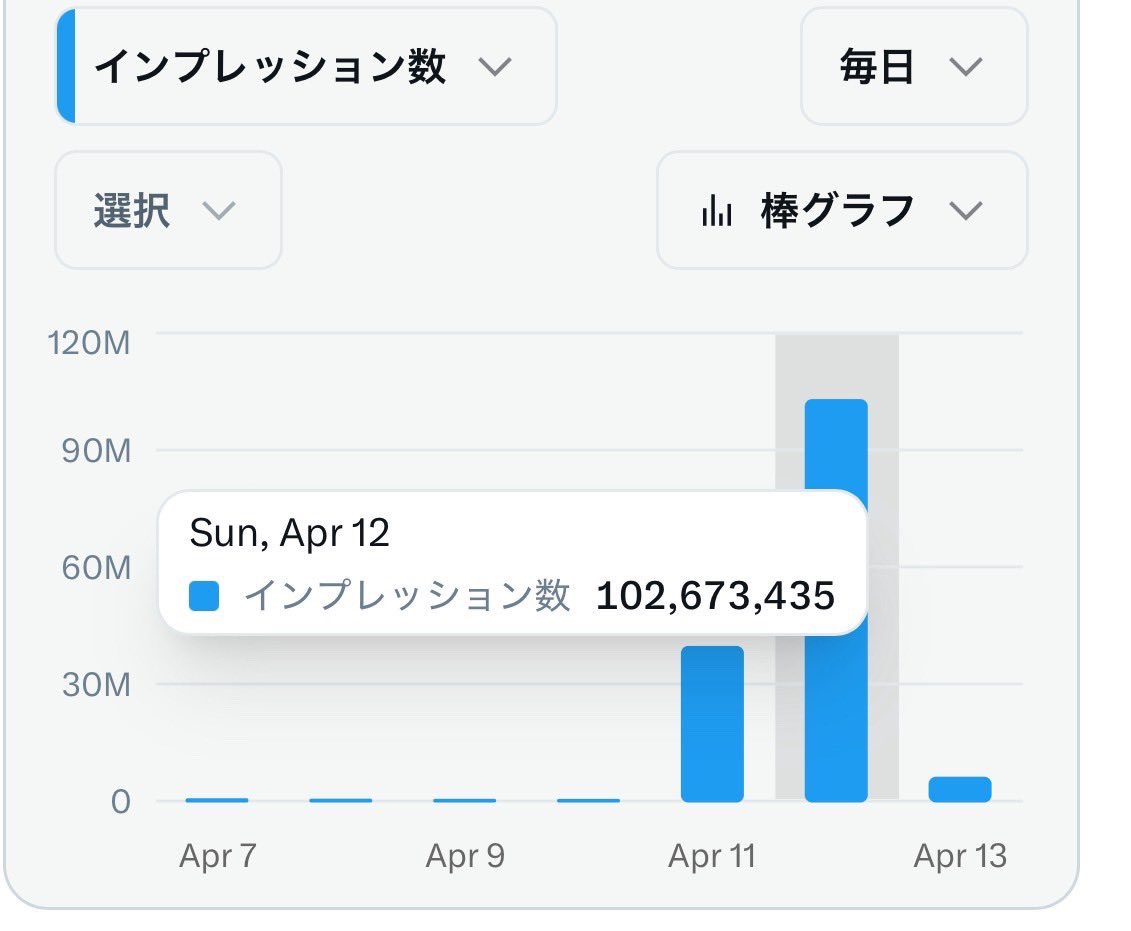The width and height of the screenshot is (1131, 931).
Task: Click the 102,673,435 value in tooltip
Action: 716,596
